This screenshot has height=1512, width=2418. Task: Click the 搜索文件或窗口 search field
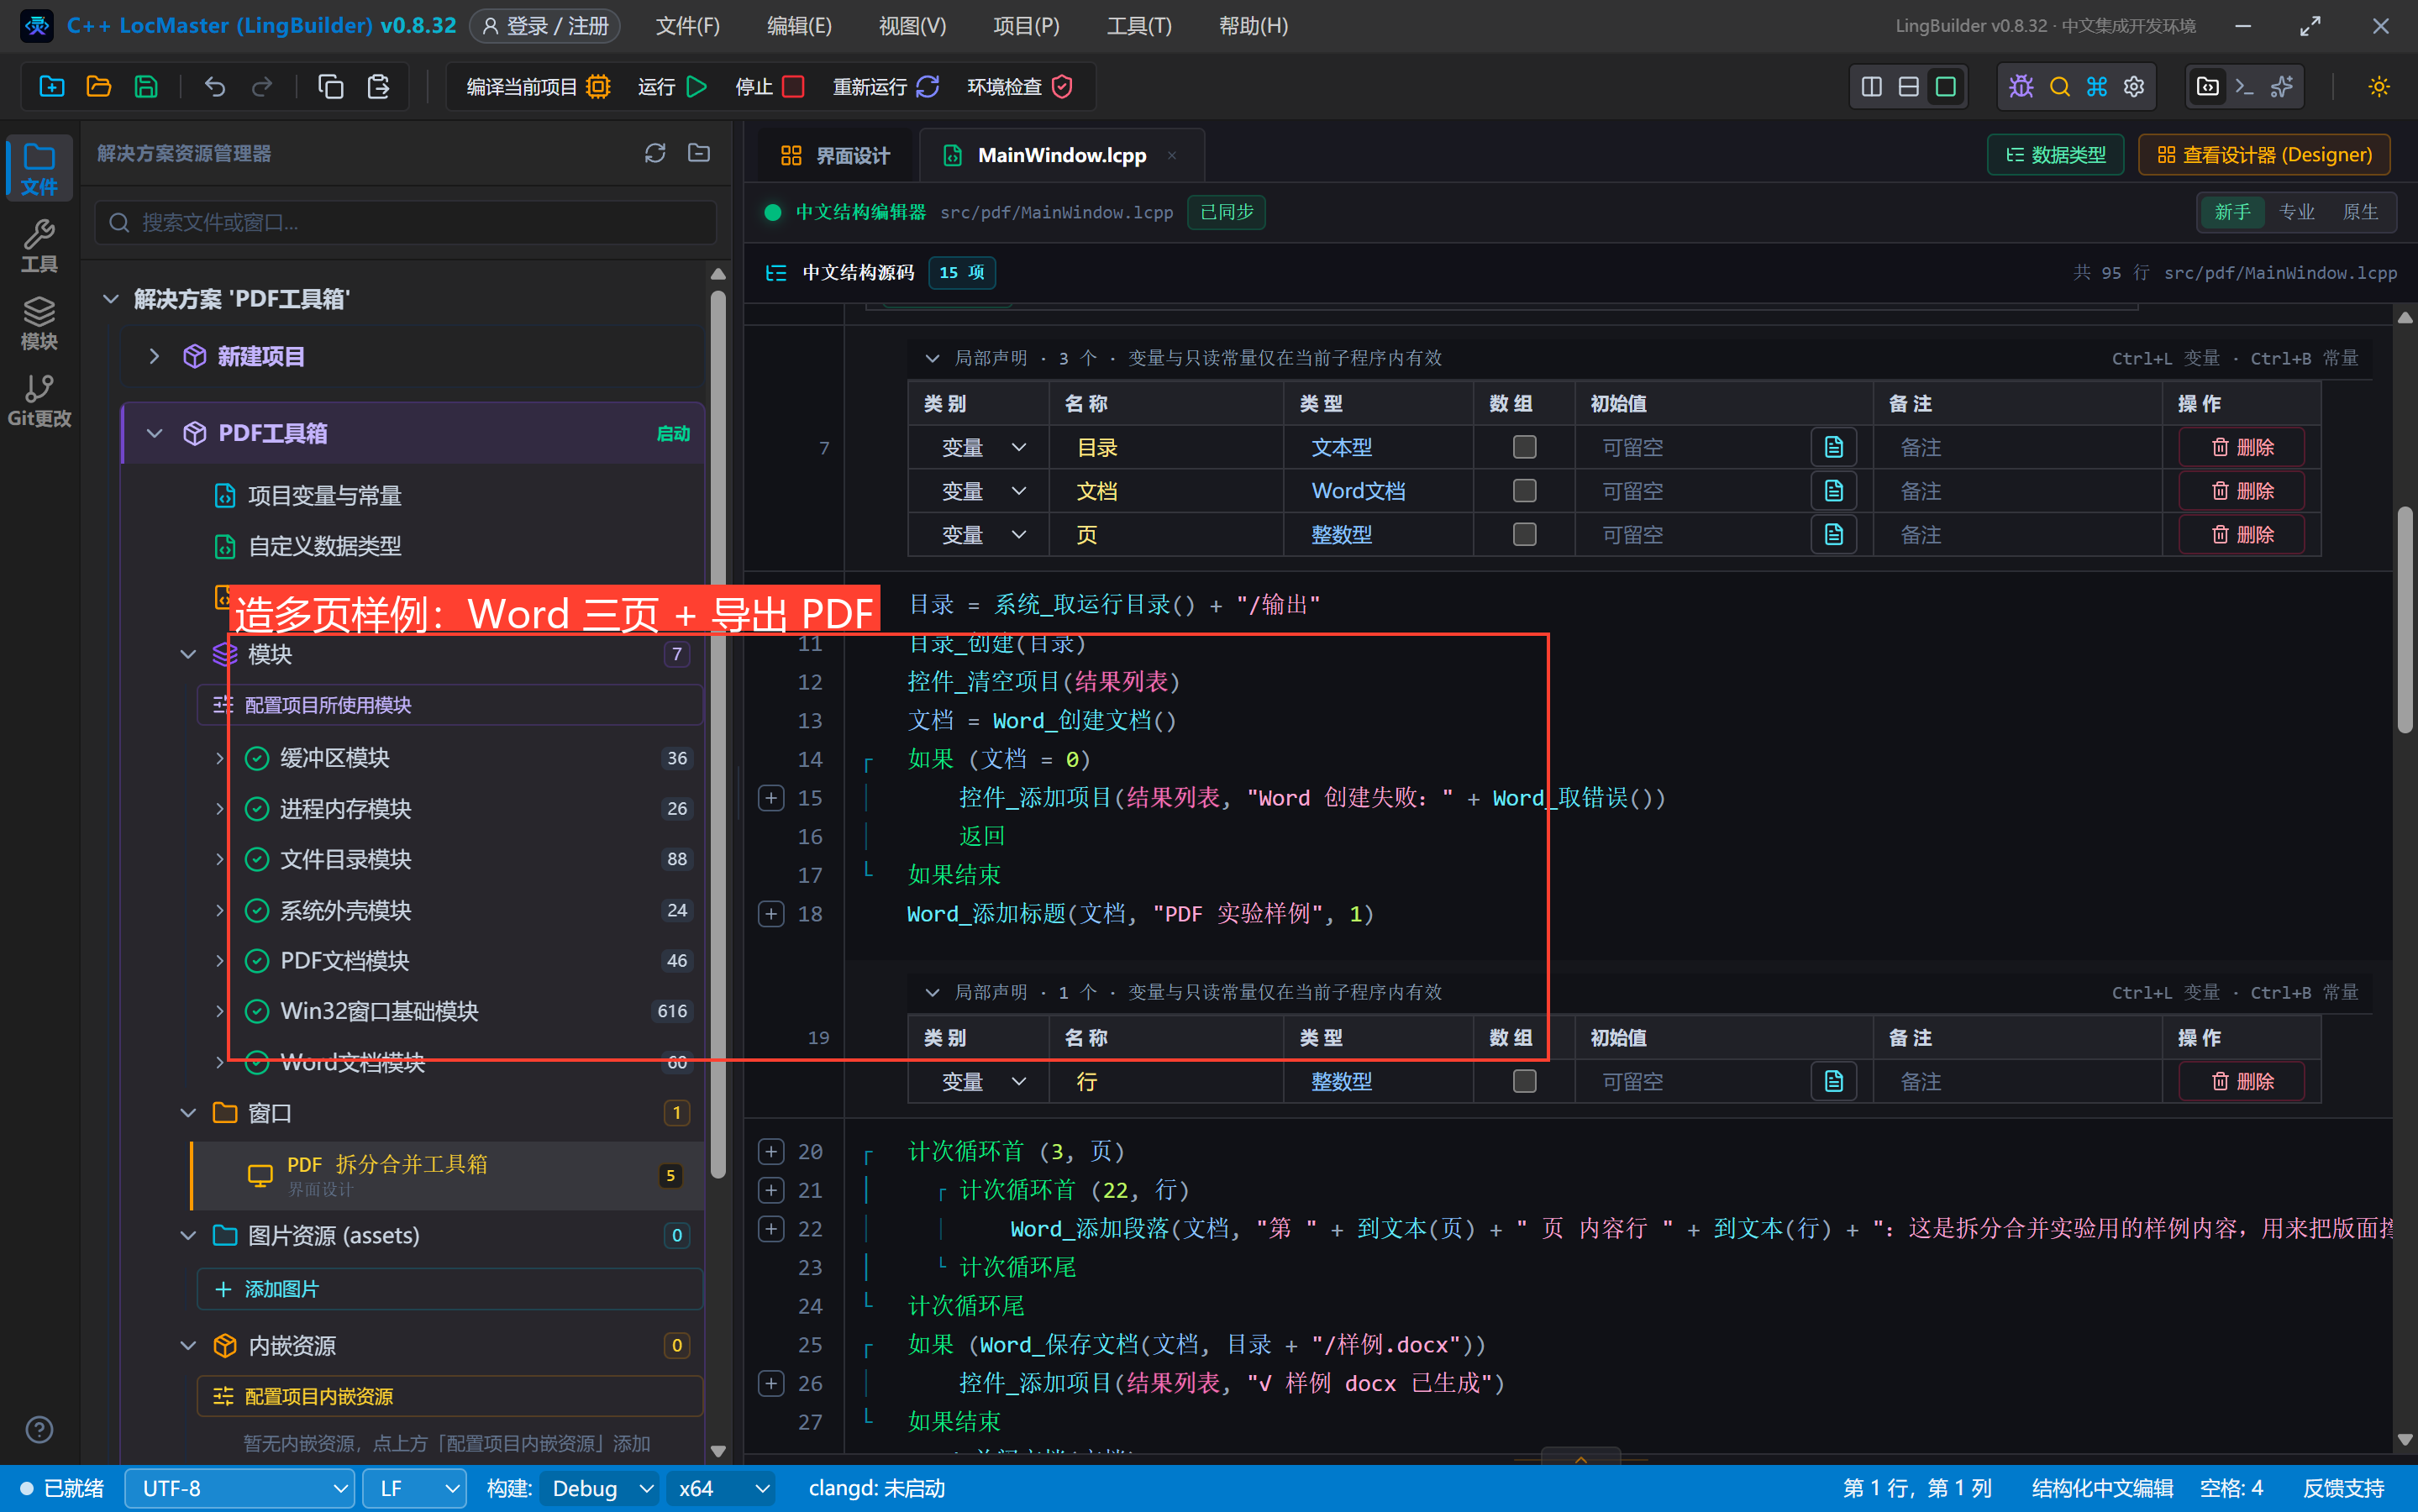(x=406, y=222)
